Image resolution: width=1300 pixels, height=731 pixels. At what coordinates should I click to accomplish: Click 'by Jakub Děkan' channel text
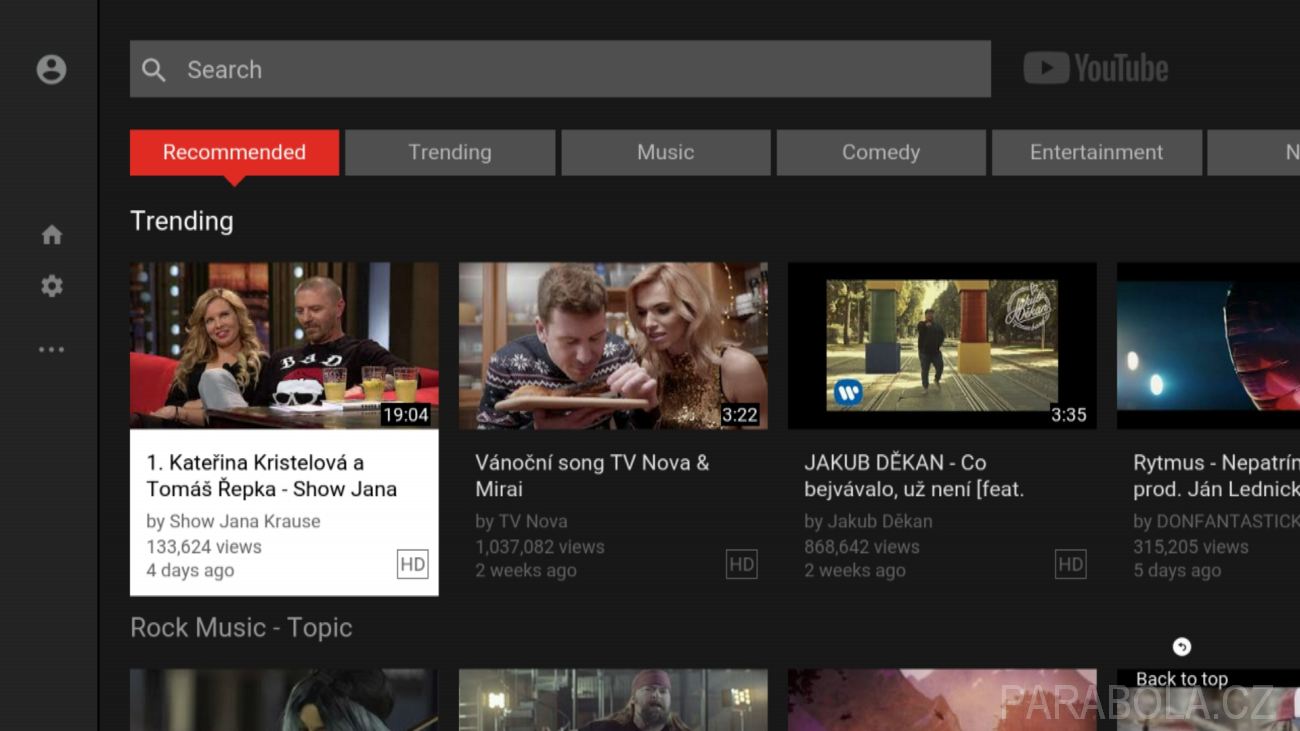pos(868,521)
